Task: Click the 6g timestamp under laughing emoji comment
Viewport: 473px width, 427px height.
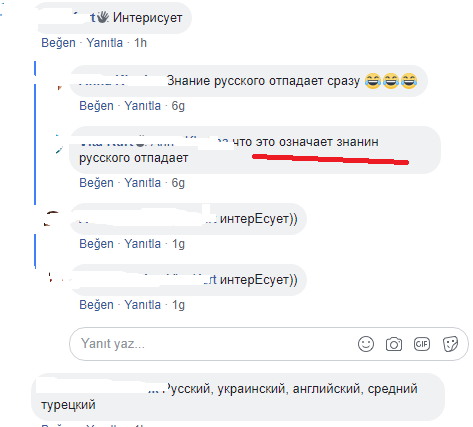Action: click(178, 106)
